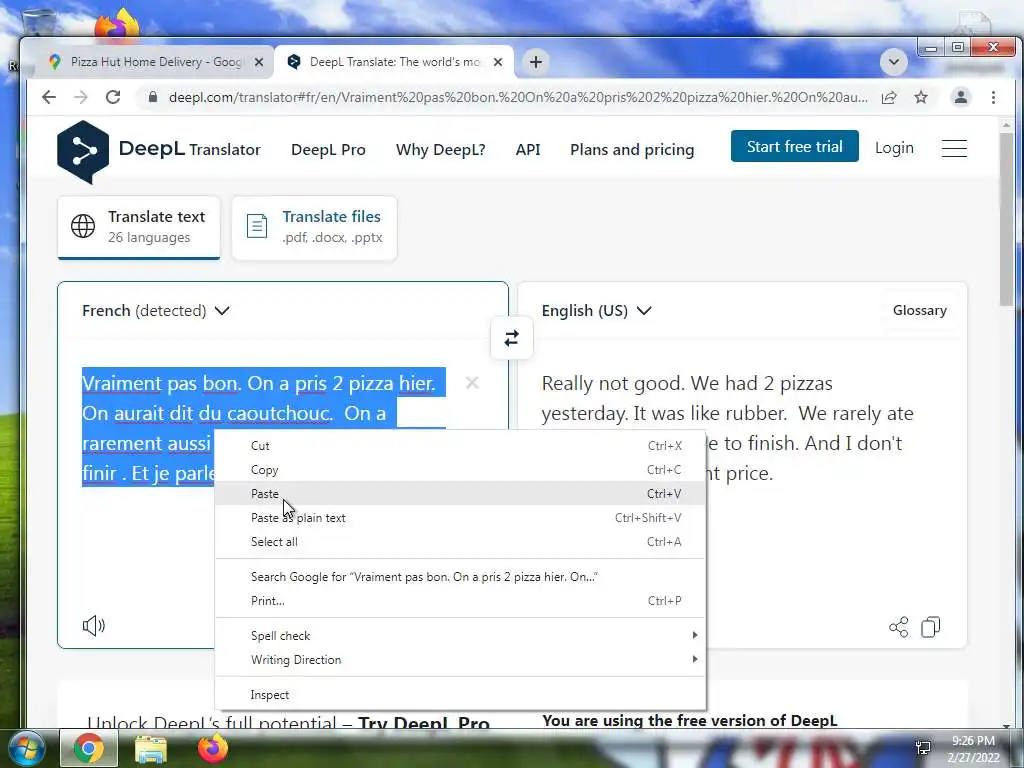This screenshot has width=1024, height=768.
Task: Expand the Spell check submenu
Action: point(460,635)
